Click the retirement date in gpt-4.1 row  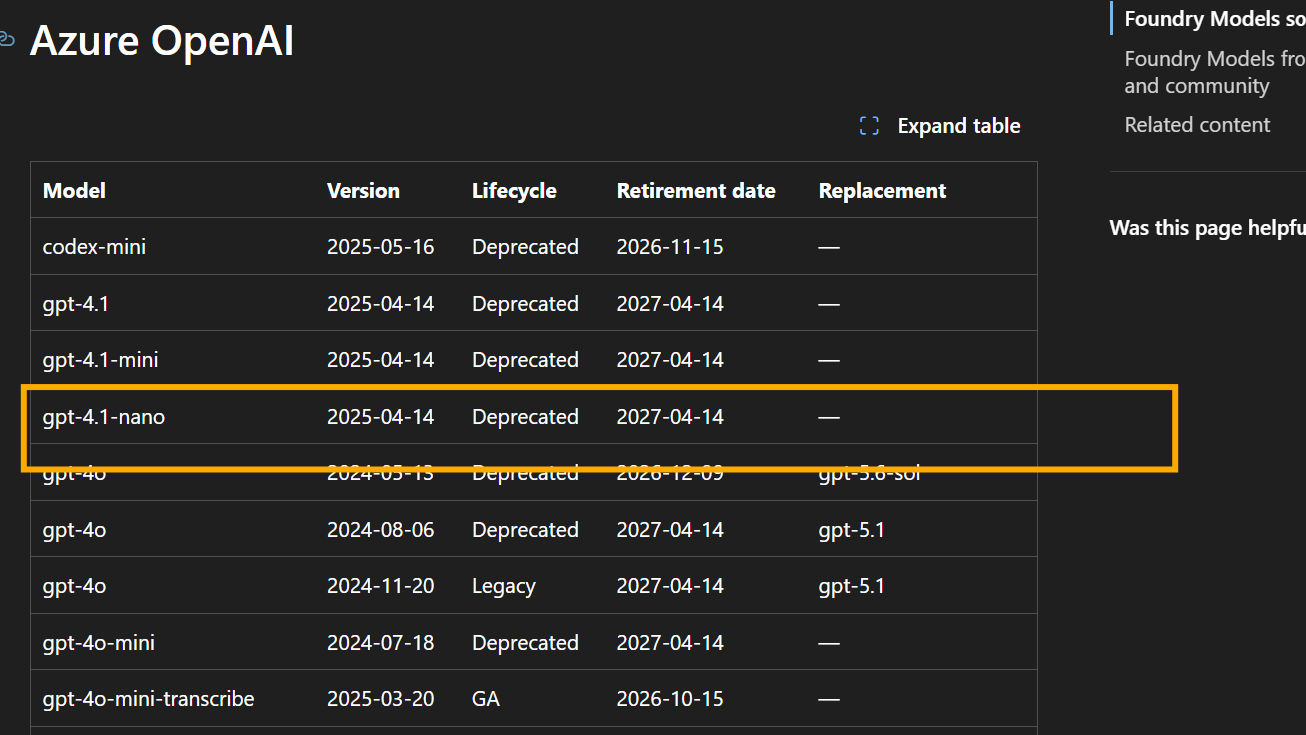point(670,303)
